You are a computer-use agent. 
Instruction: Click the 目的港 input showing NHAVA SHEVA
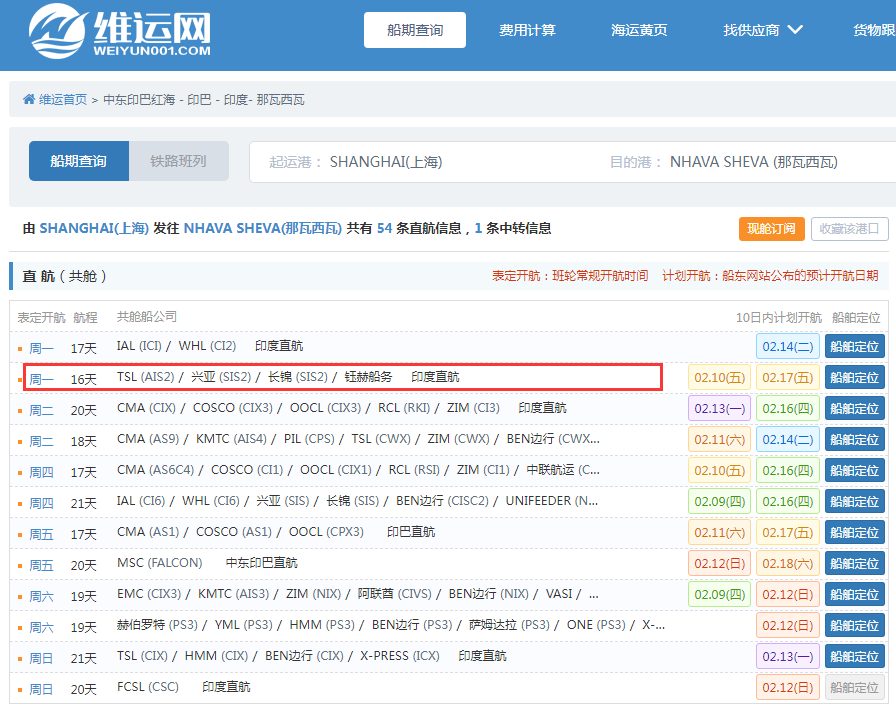740,161
